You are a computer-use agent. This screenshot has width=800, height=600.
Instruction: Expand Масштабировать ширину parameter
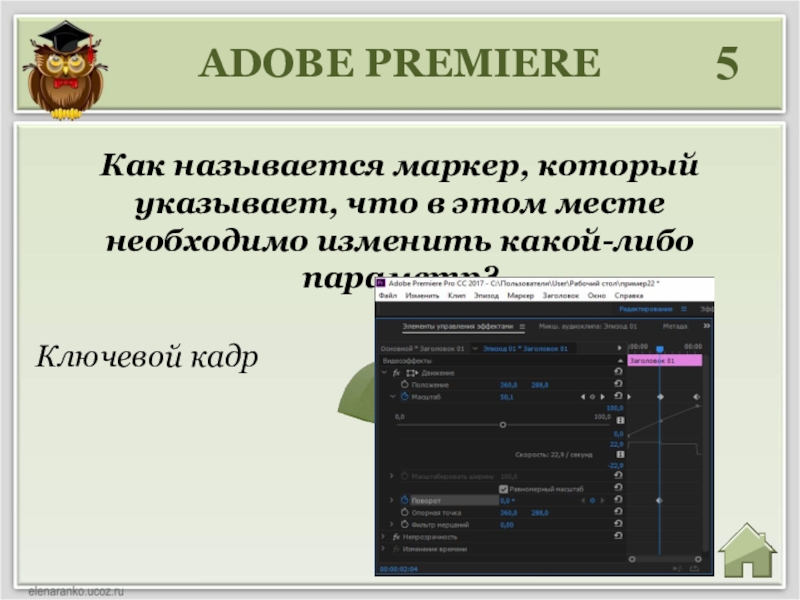[392, 476]
